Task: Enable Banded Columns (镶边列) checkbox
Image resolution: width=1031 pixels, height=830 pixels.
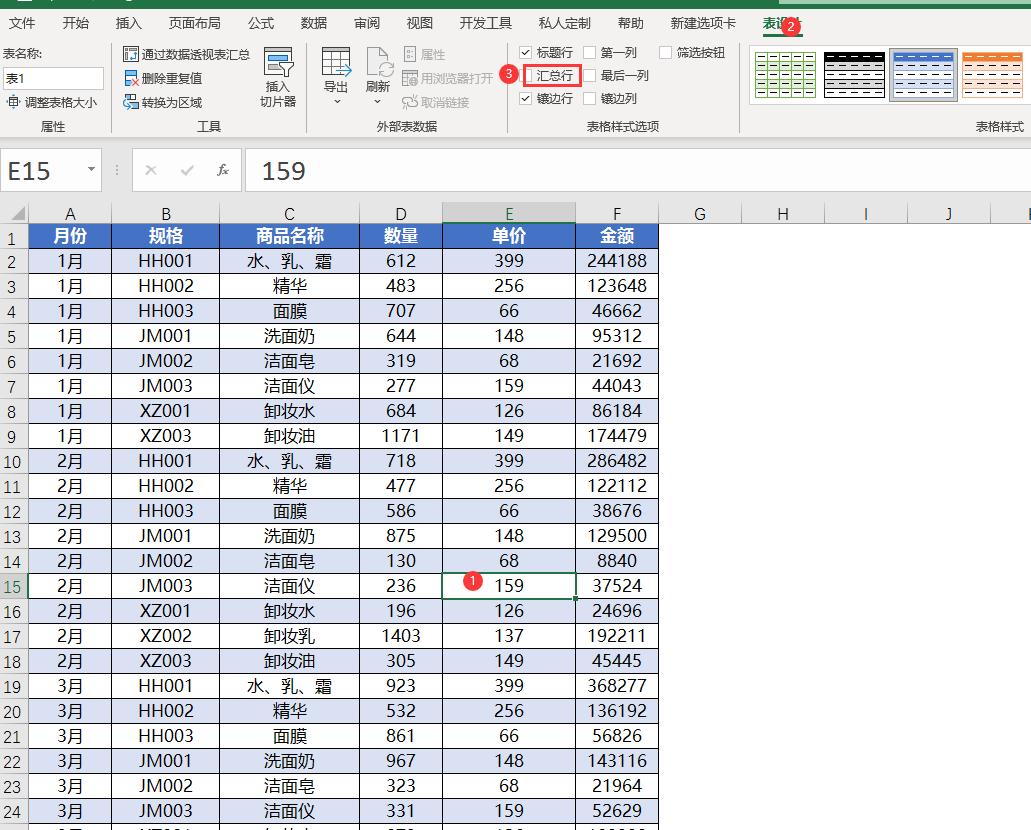Action: 589,99
